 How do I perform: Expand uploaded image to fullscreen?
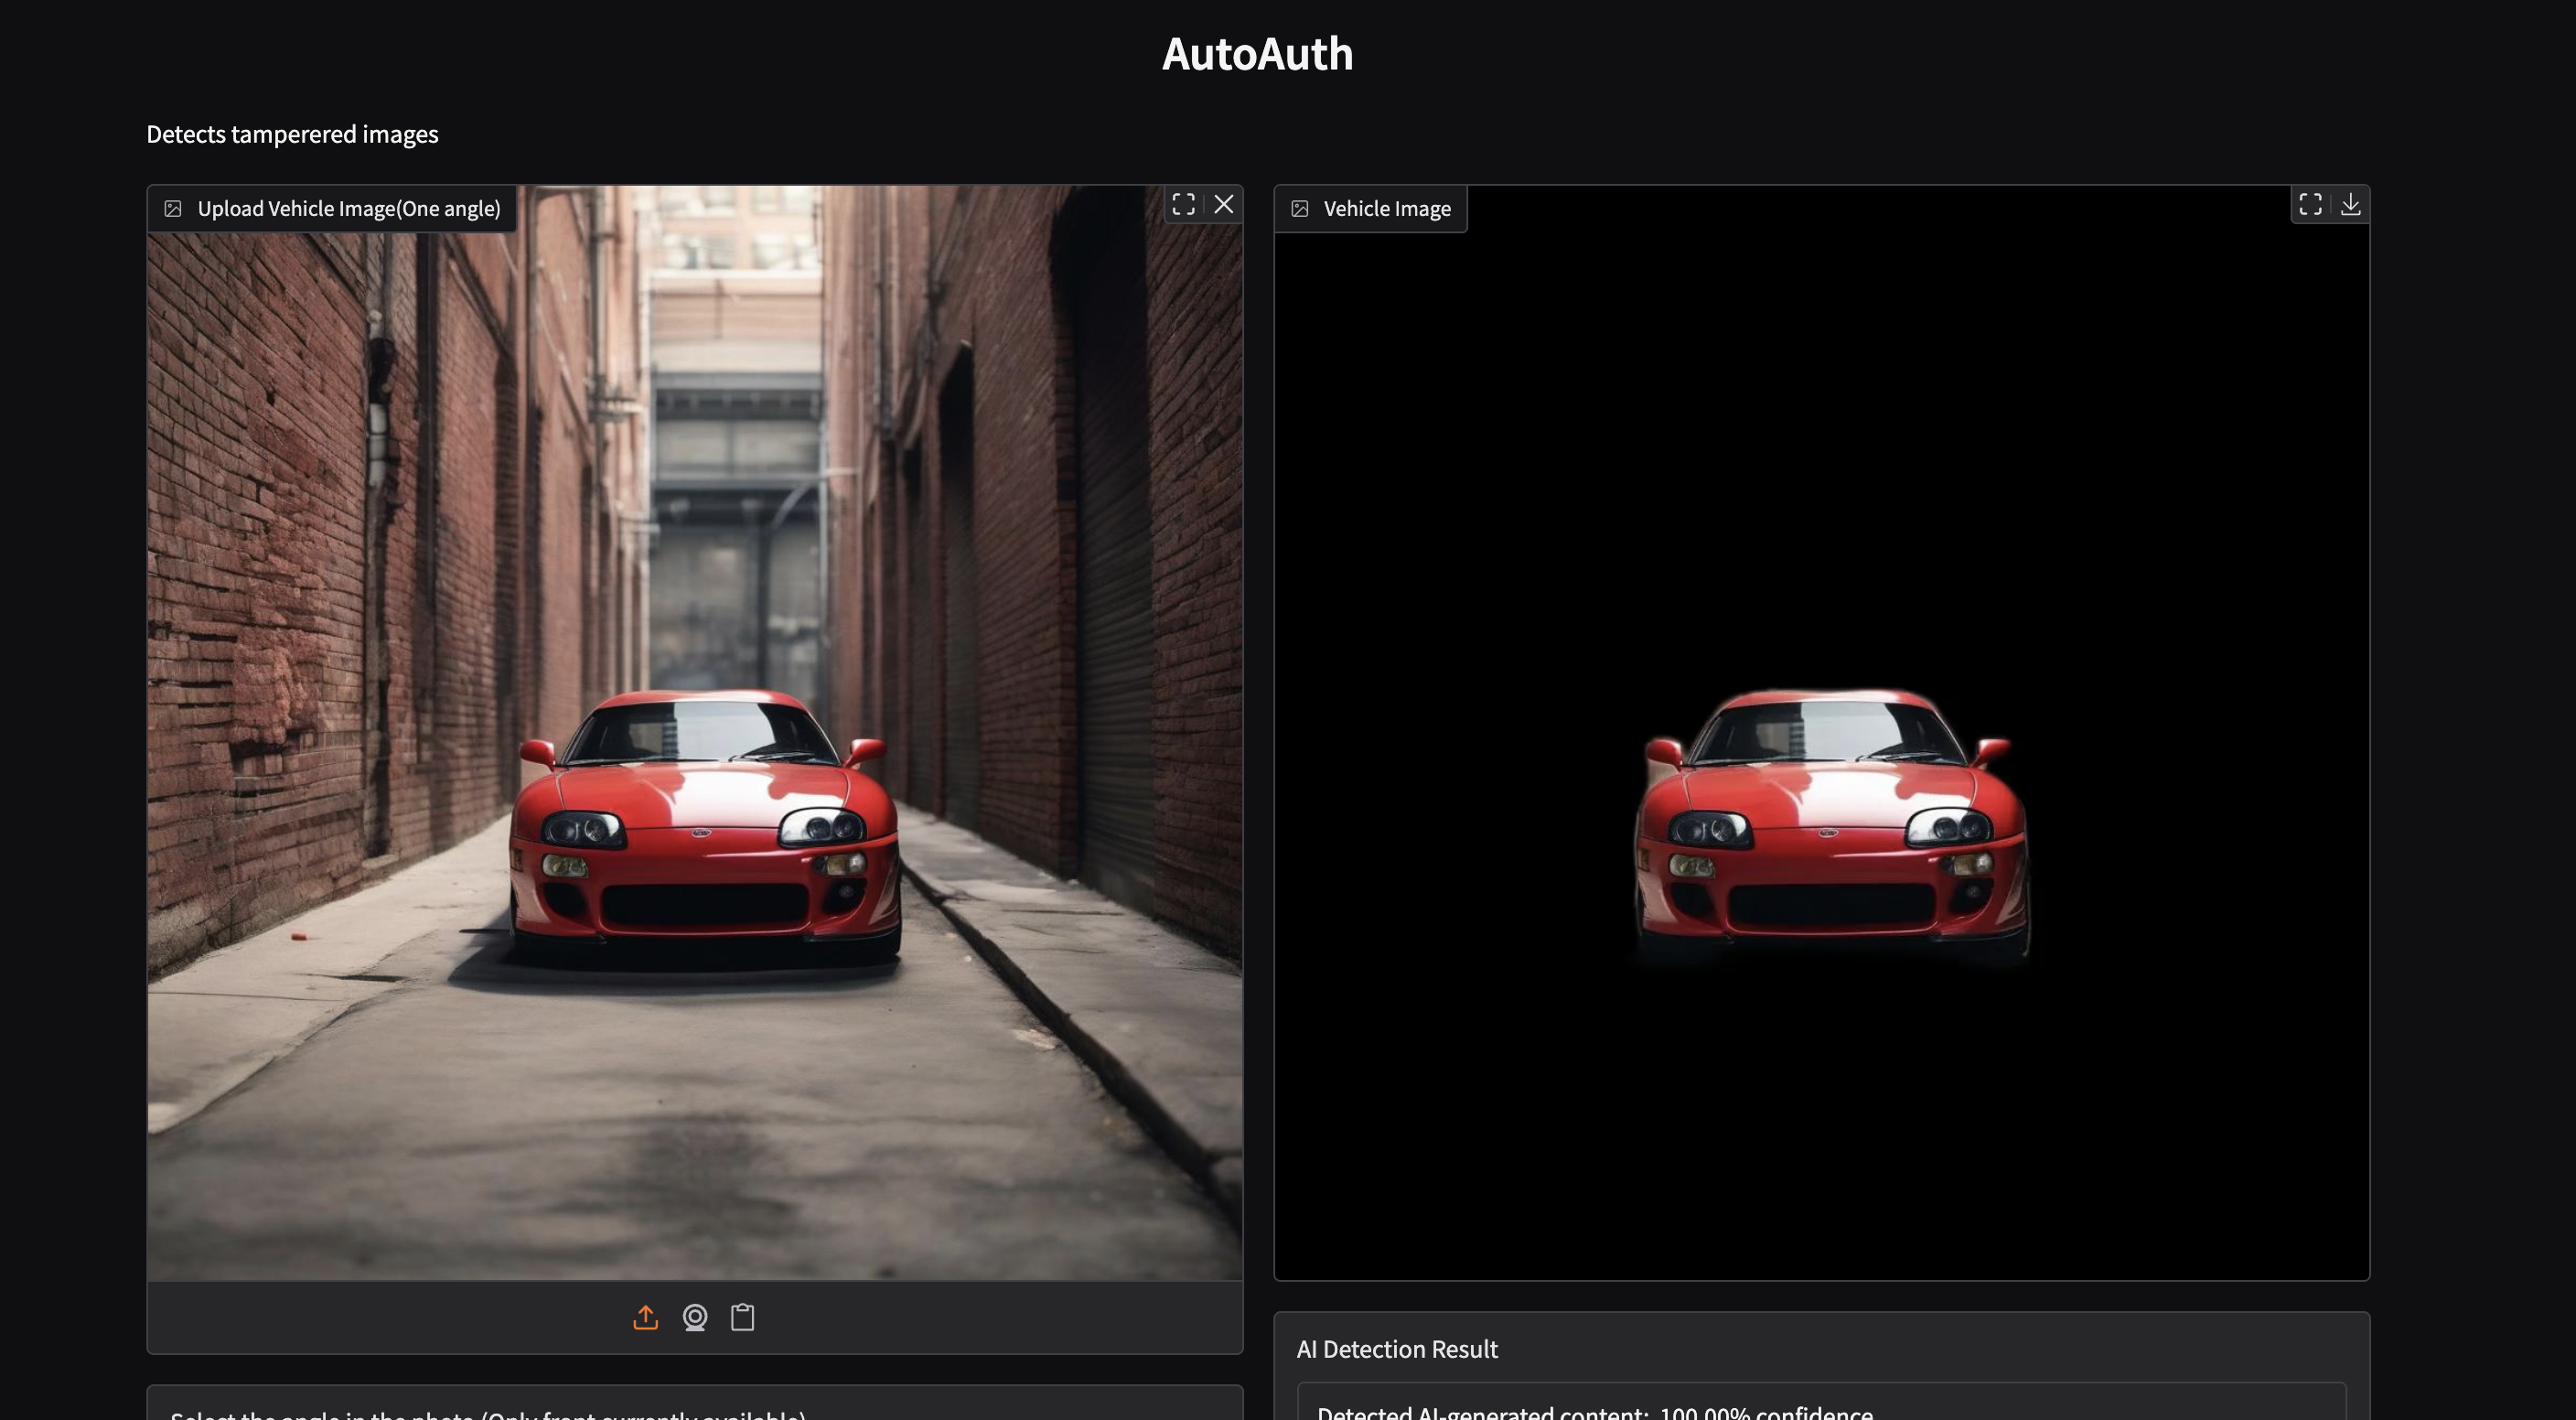[x=1183, y=205]
